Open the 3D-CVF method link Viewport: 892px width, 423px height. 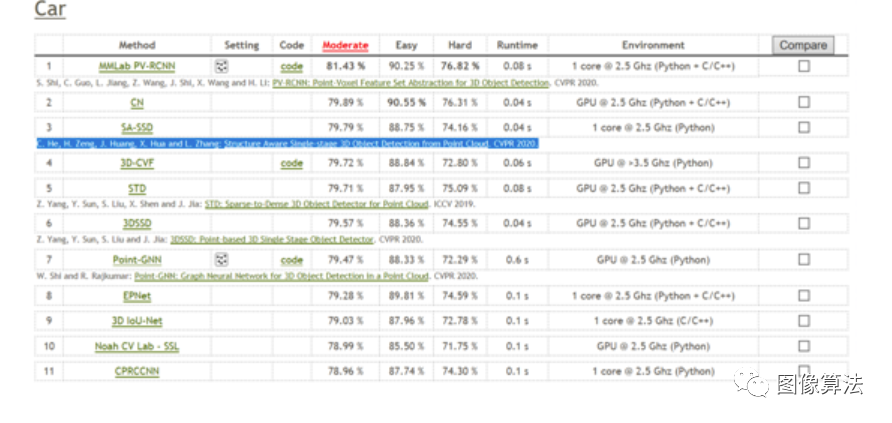pyautogui.click(x=137, y=163)
